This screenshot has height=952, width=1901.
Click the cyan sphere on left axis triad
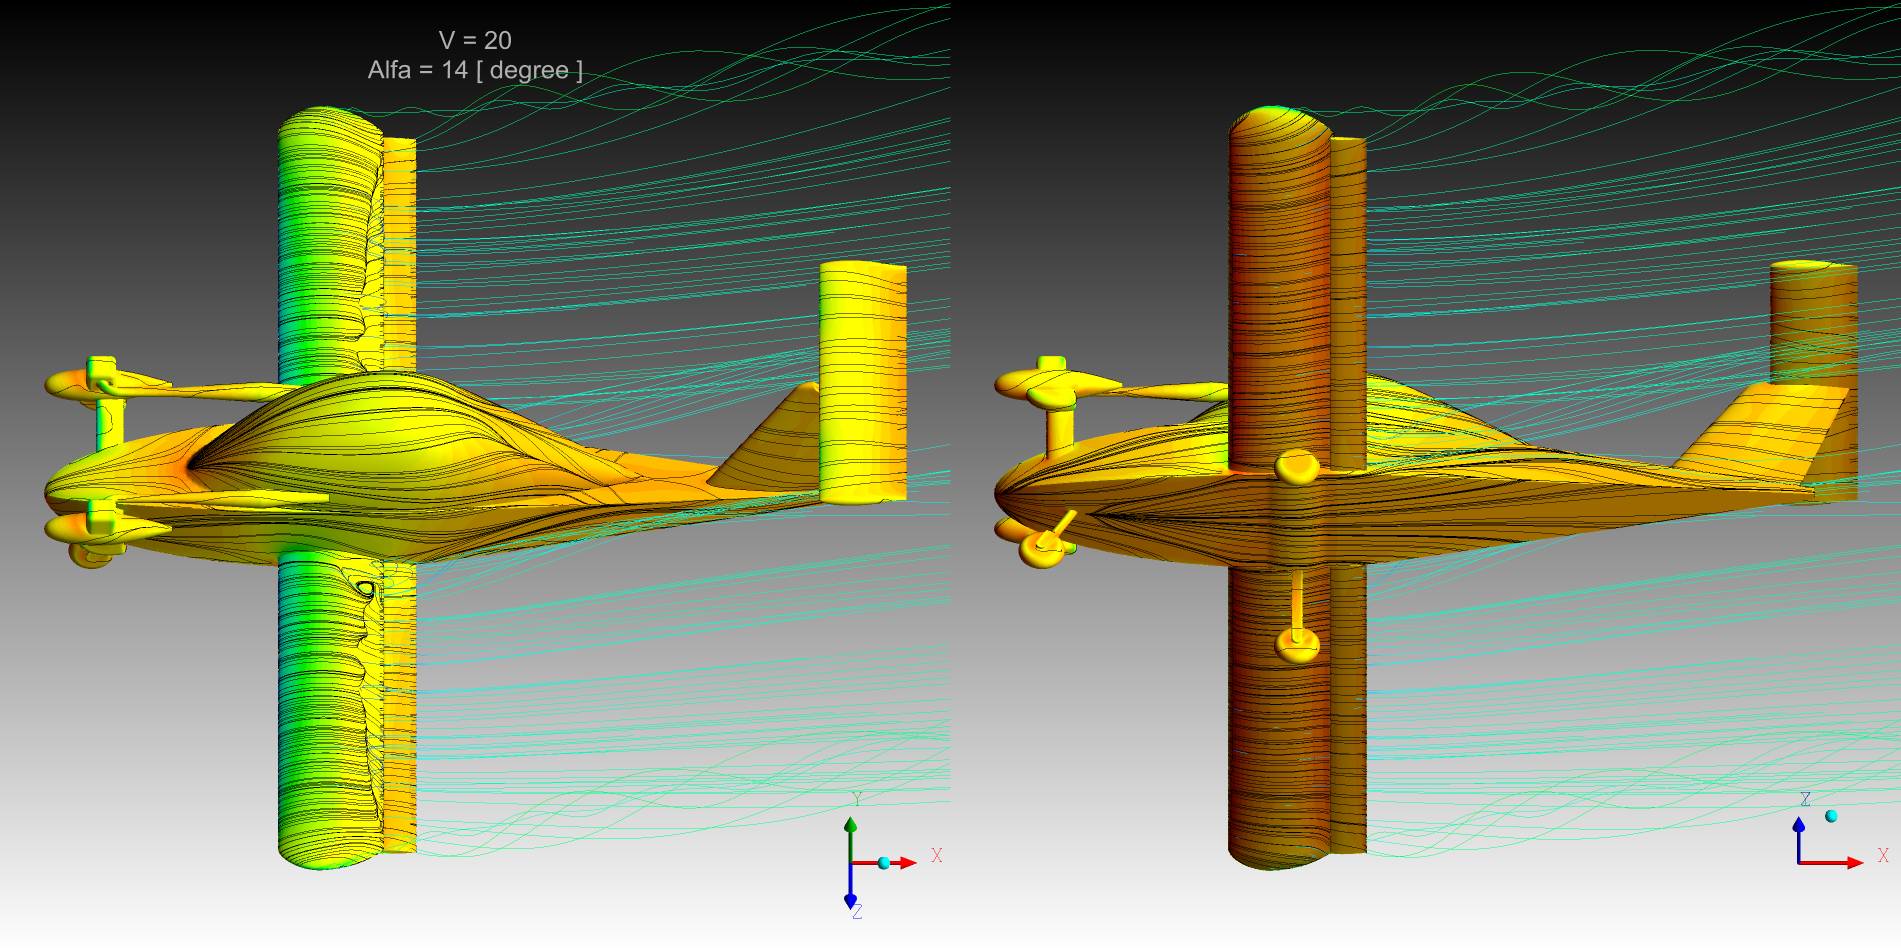884,862
